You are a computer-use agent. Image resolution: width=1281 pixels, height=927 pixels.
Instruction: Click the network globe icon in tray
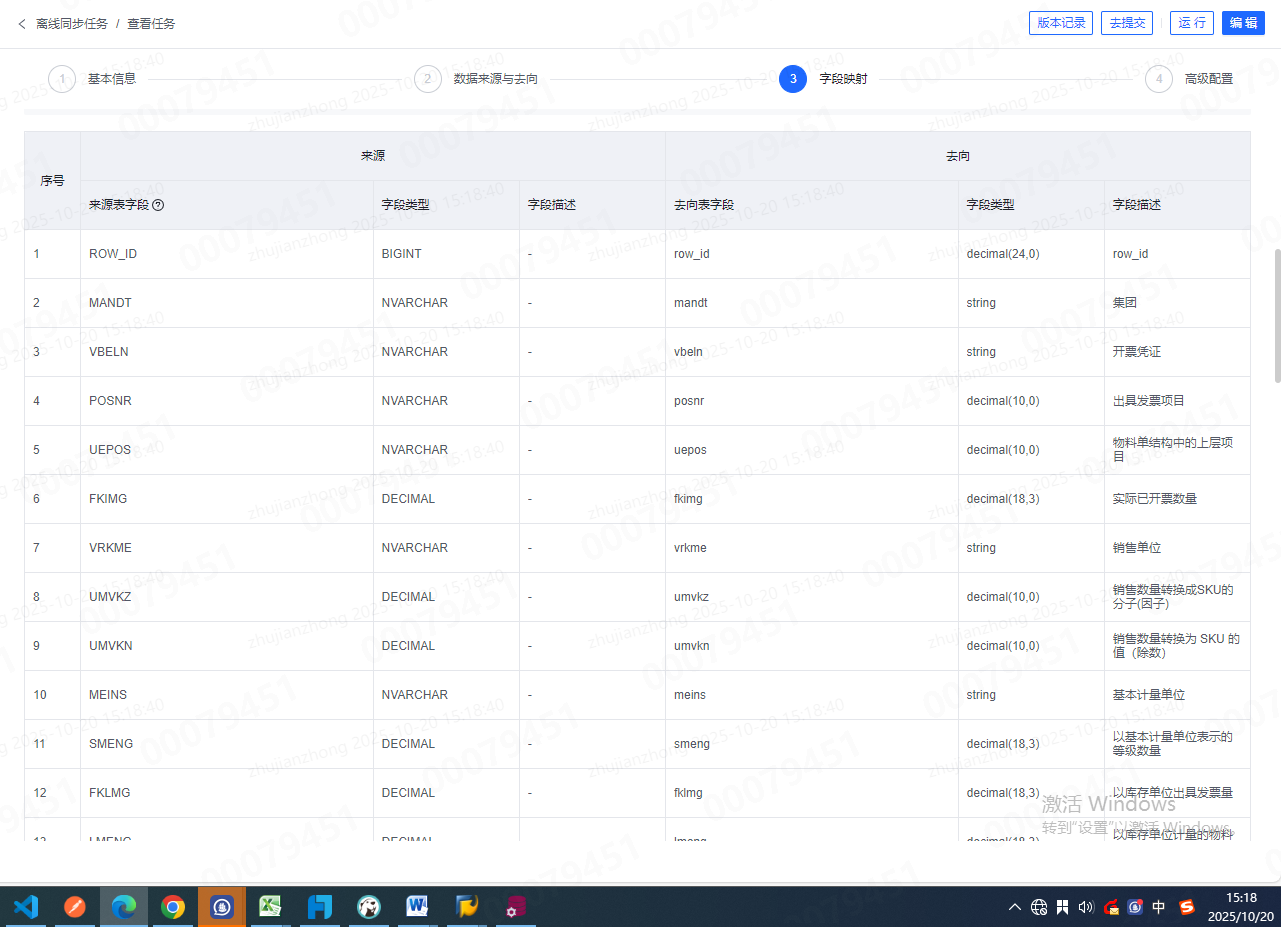coord(1039,907)
